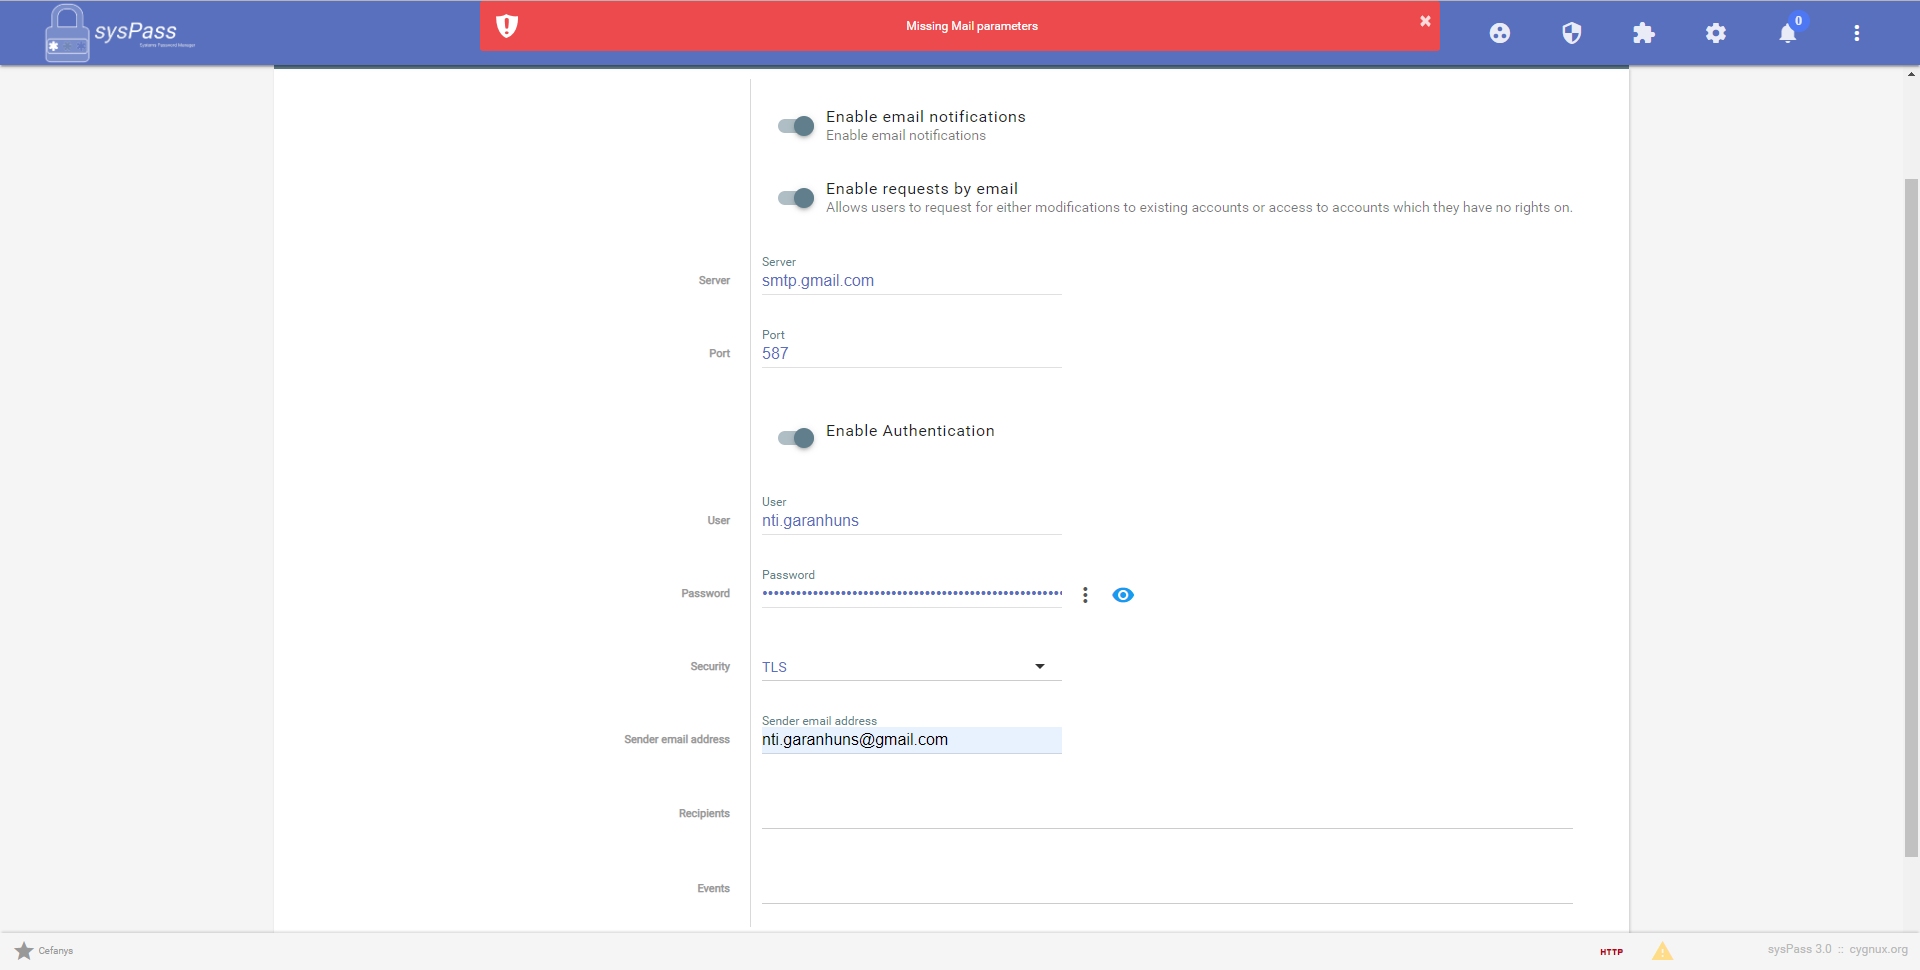Open the configuration gear icon
This screenshot has height=970, width=1920.
(1716, 33)
